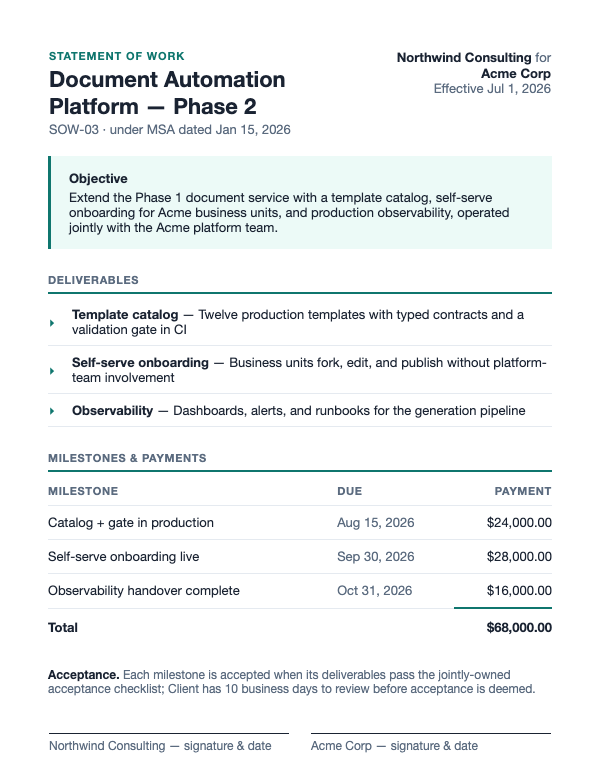
Task: Click the STATEMENT OF WORK label
Action: coord(116,56)
